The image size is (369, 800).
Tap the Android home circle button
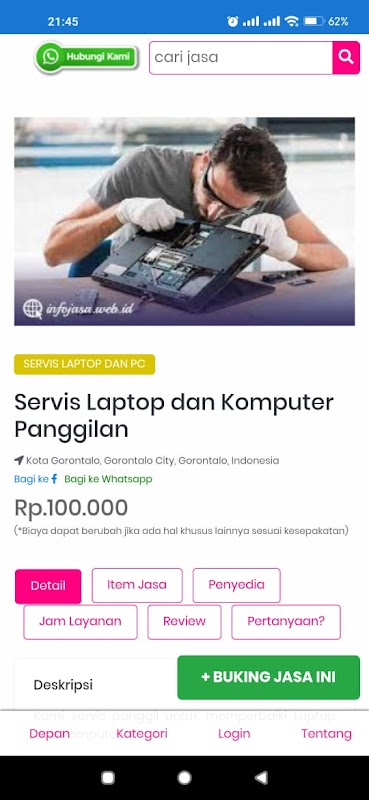point(184,778)
